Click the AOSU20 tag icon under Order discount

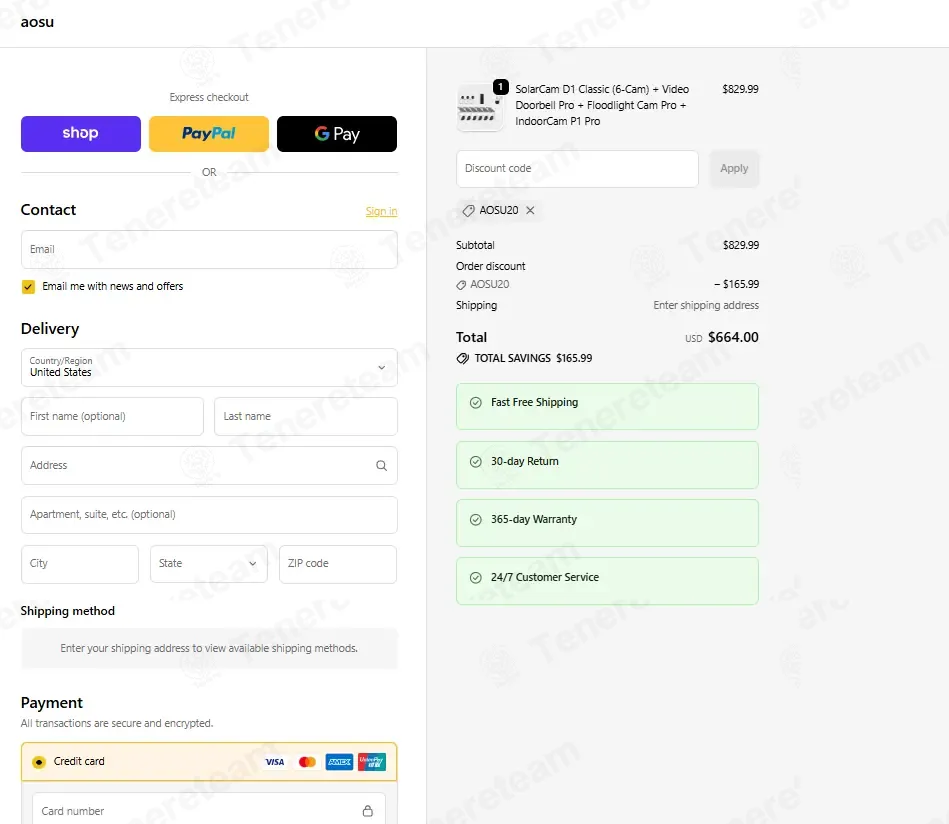(x=461, y=285)
